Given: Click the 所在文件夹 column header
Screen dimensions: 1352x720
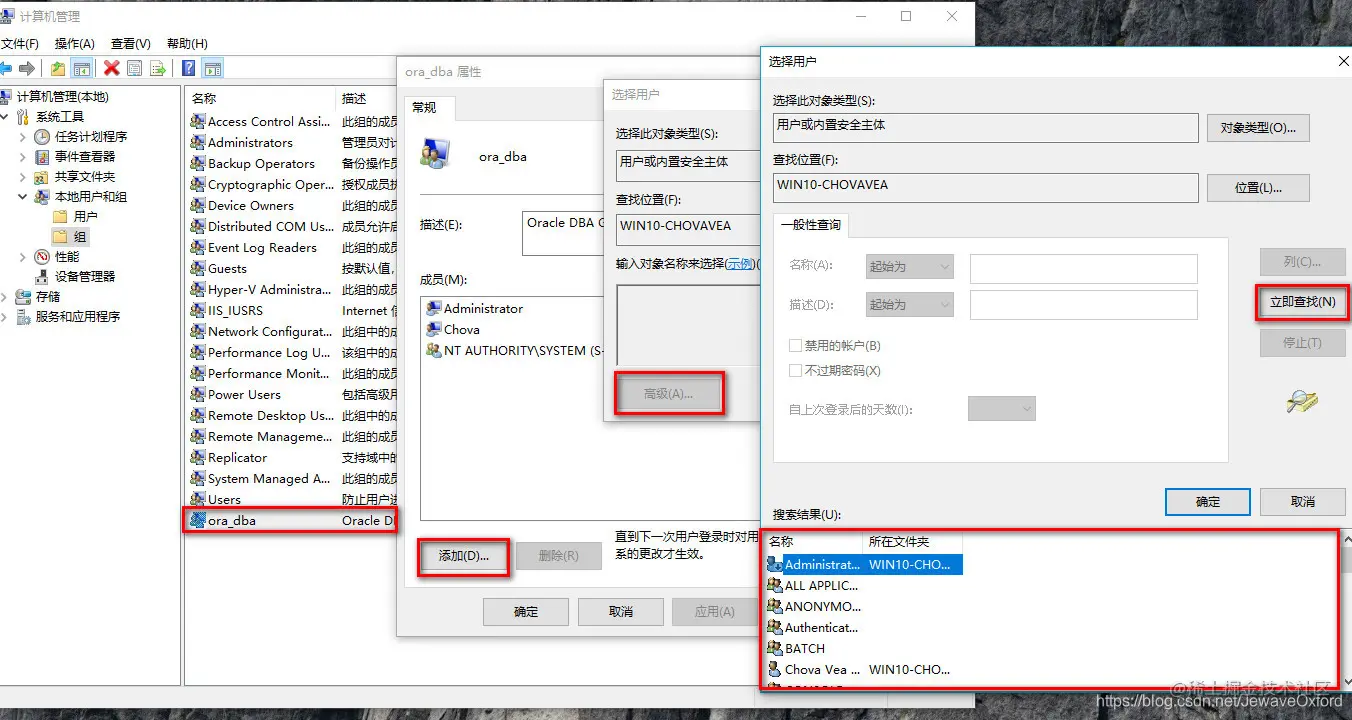Looking at the screenshot, I should [x=912, y=541].
